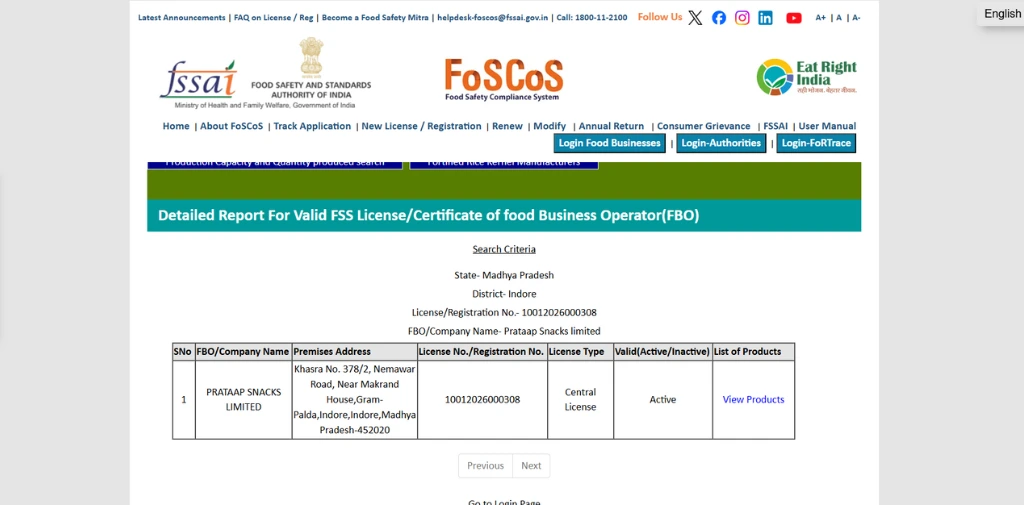Click Login Food Businesses button
Viewport: 1024px width, 505px height.
coord(609,143)
